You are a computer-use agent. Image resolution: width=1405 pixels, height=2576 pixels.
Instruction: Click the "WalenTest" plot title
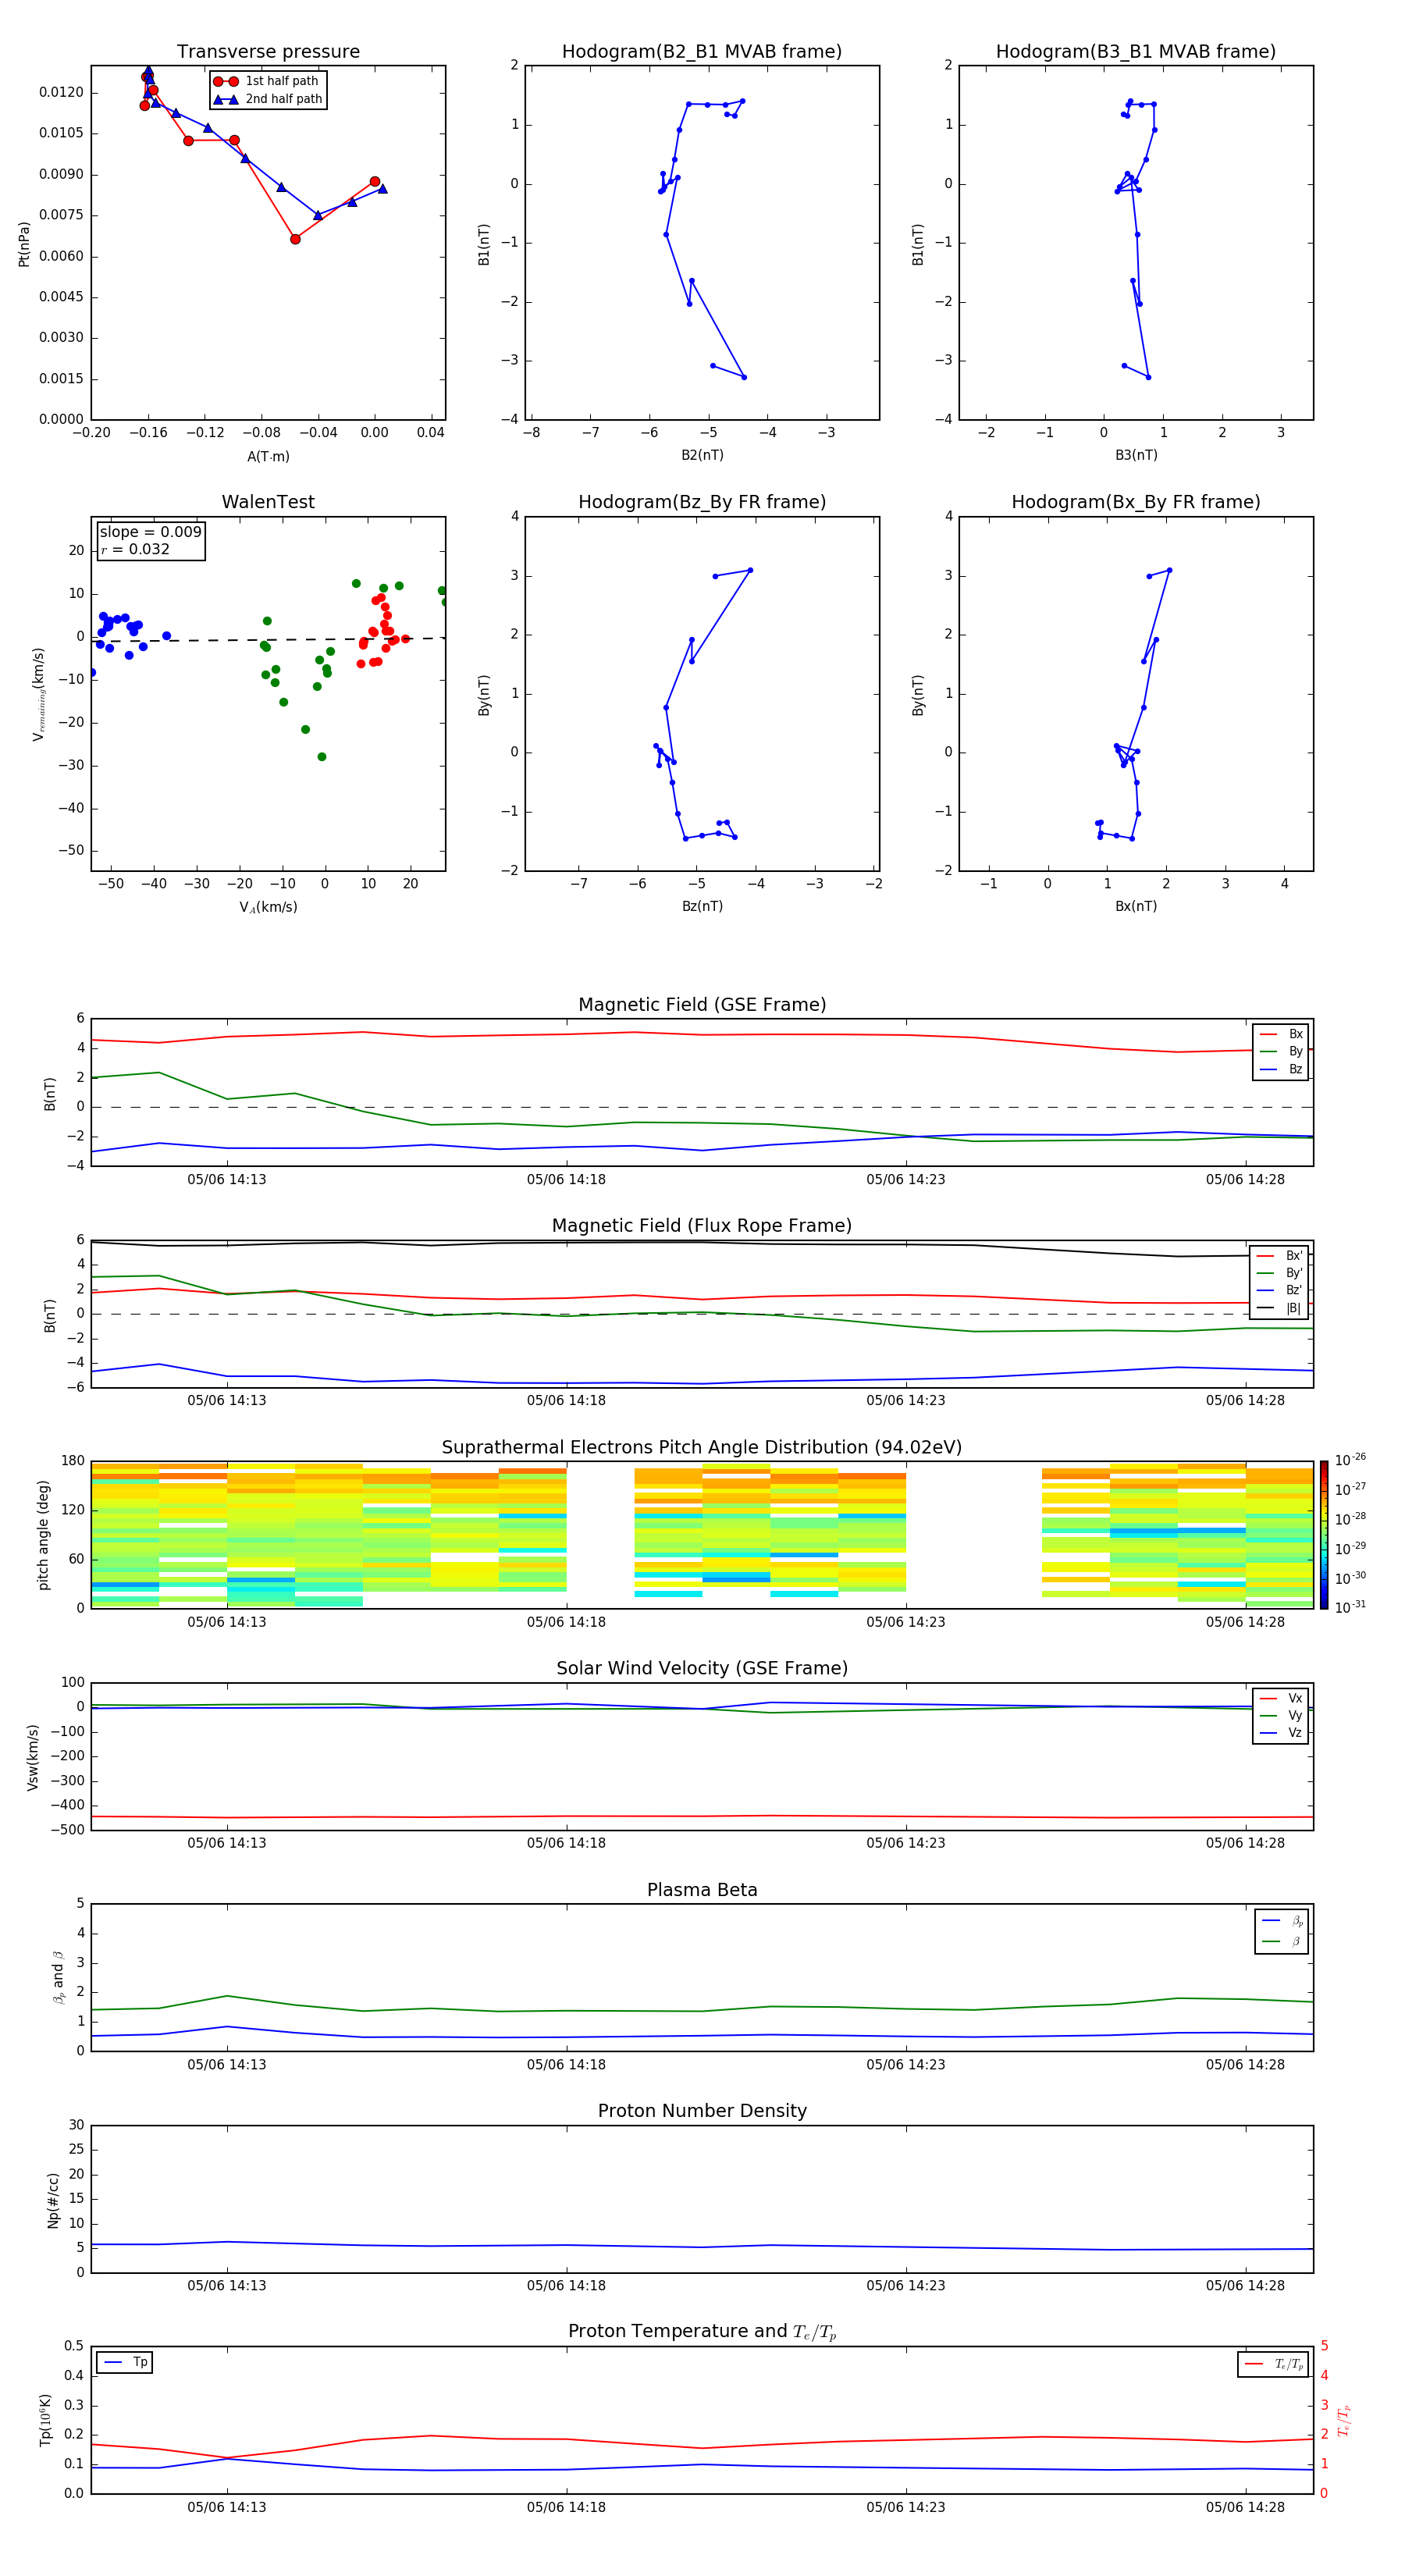click(268, 502)
